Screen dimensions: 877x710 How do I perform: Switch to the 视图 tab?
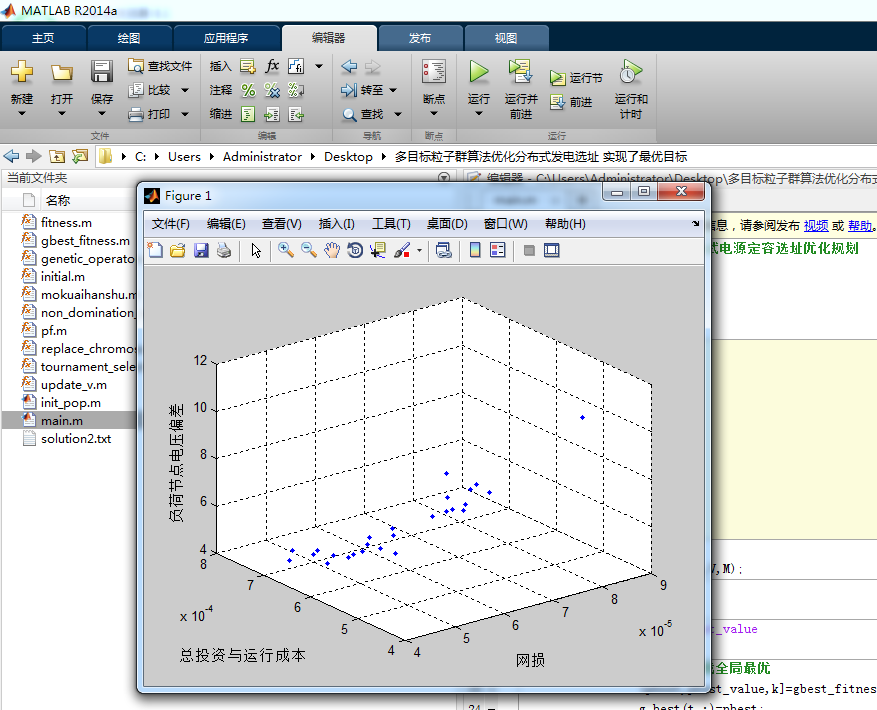click(506, 38)
